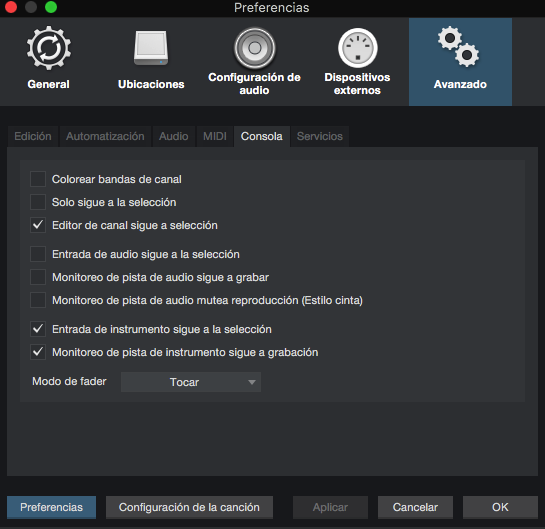545x529 pixels.
Task: Open the Dispositivos externos MIDI connector icon
Action: 358,48
